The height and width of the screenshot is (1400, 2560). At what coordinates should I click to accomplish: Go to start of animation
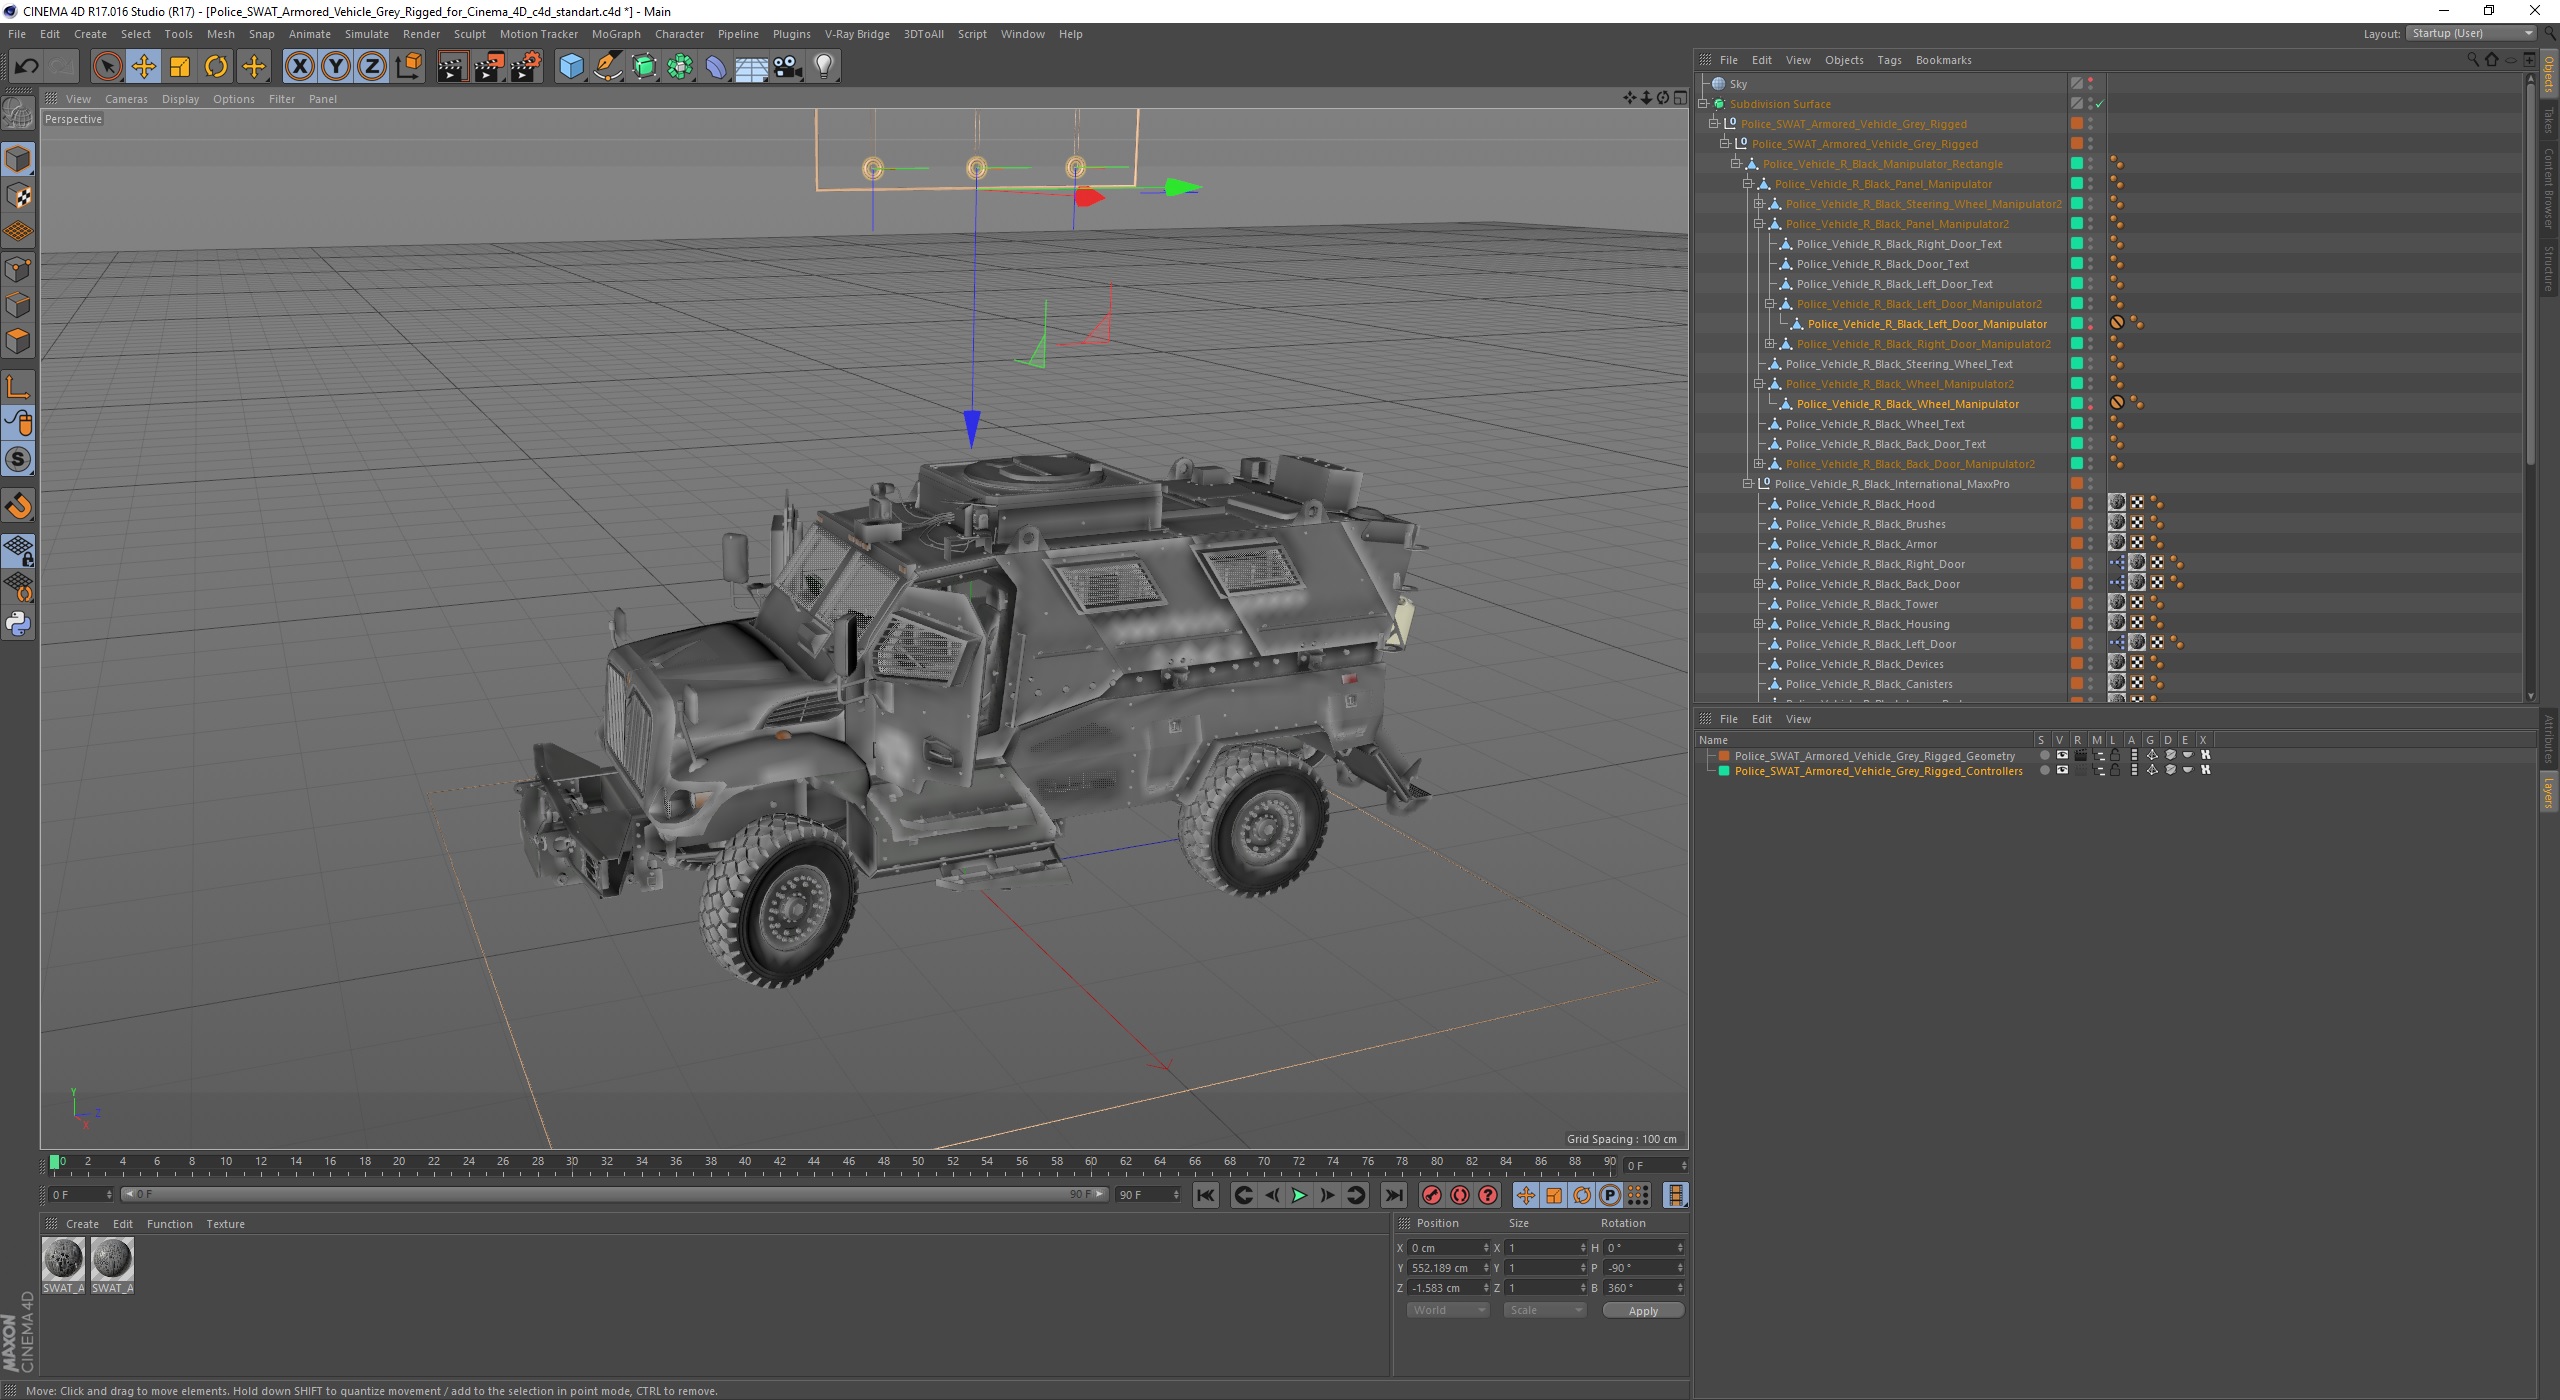(1206, 1196)
